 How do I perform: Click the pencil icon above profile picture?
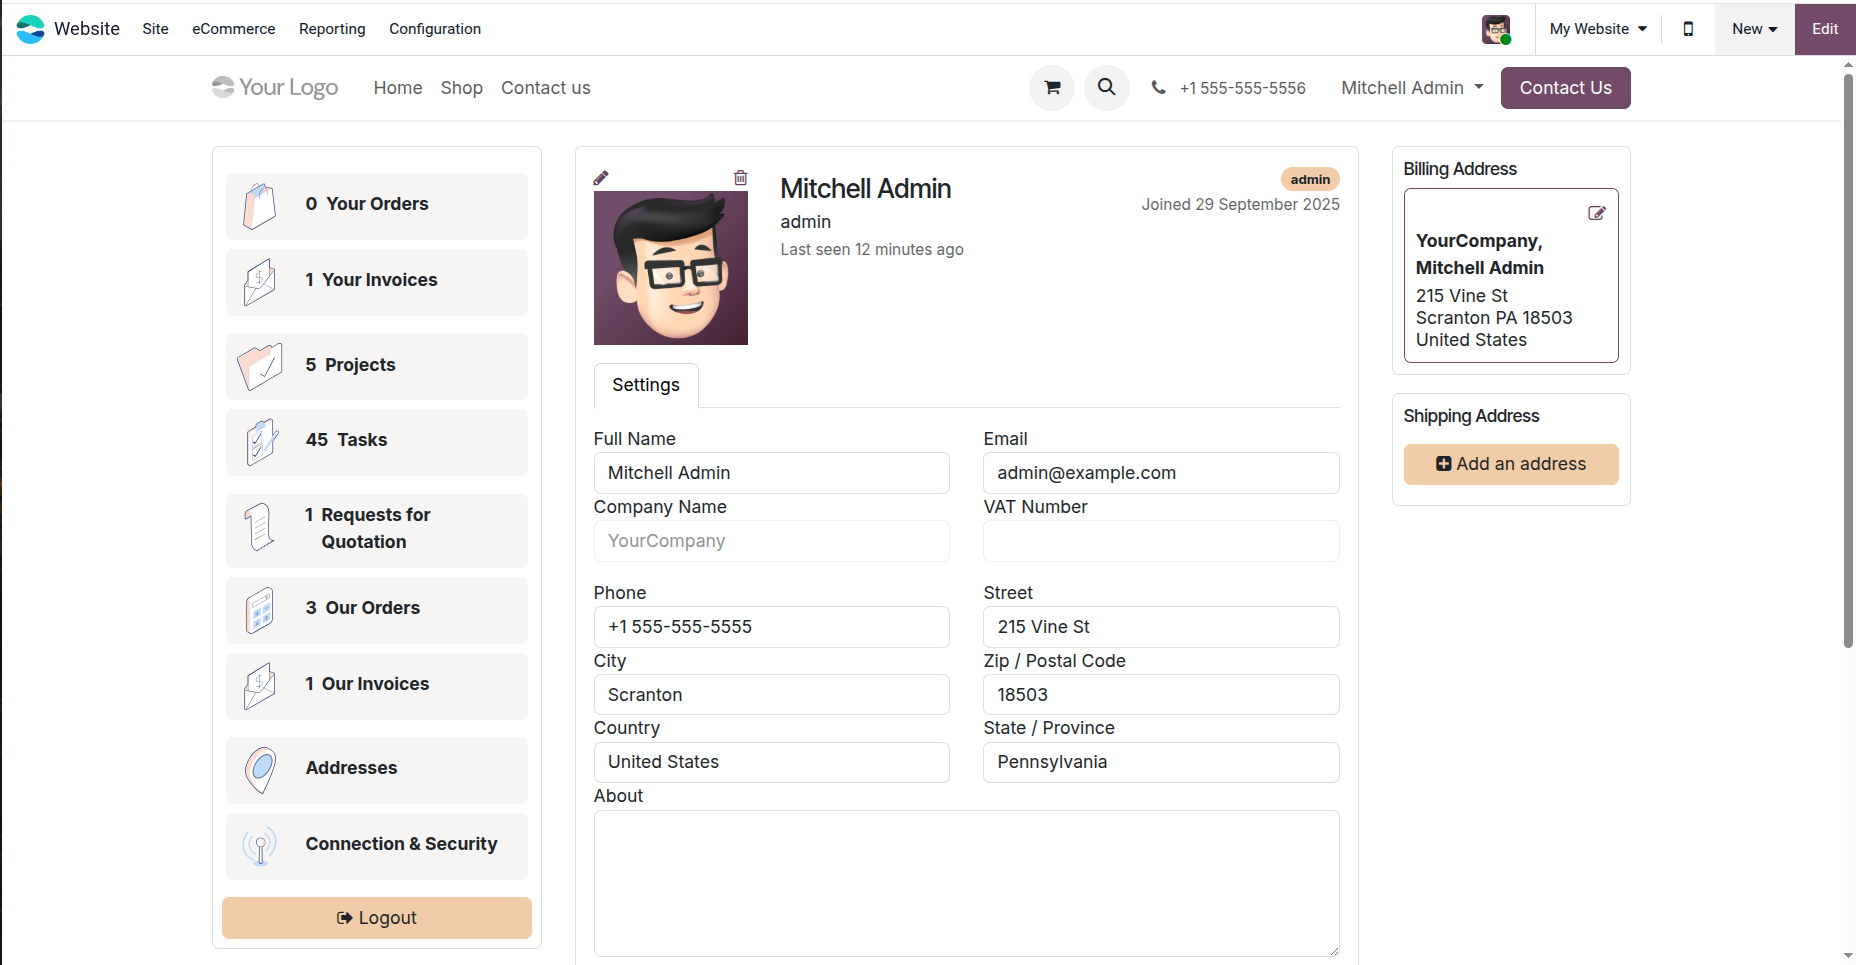[x=601, y=178]
